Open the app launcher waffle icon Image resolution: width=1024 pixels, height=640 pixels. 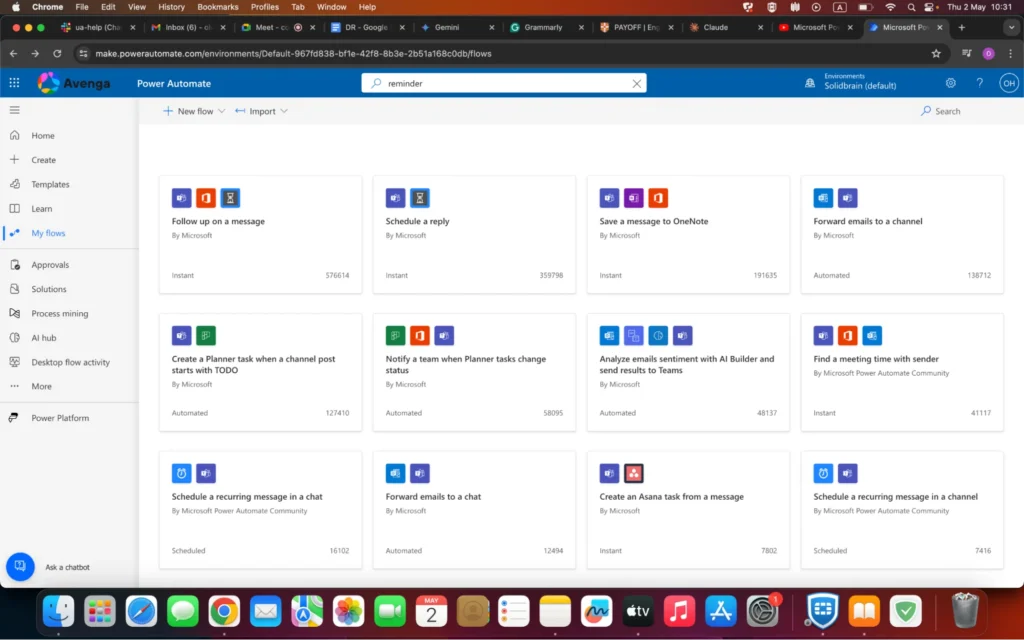point(14,83)
